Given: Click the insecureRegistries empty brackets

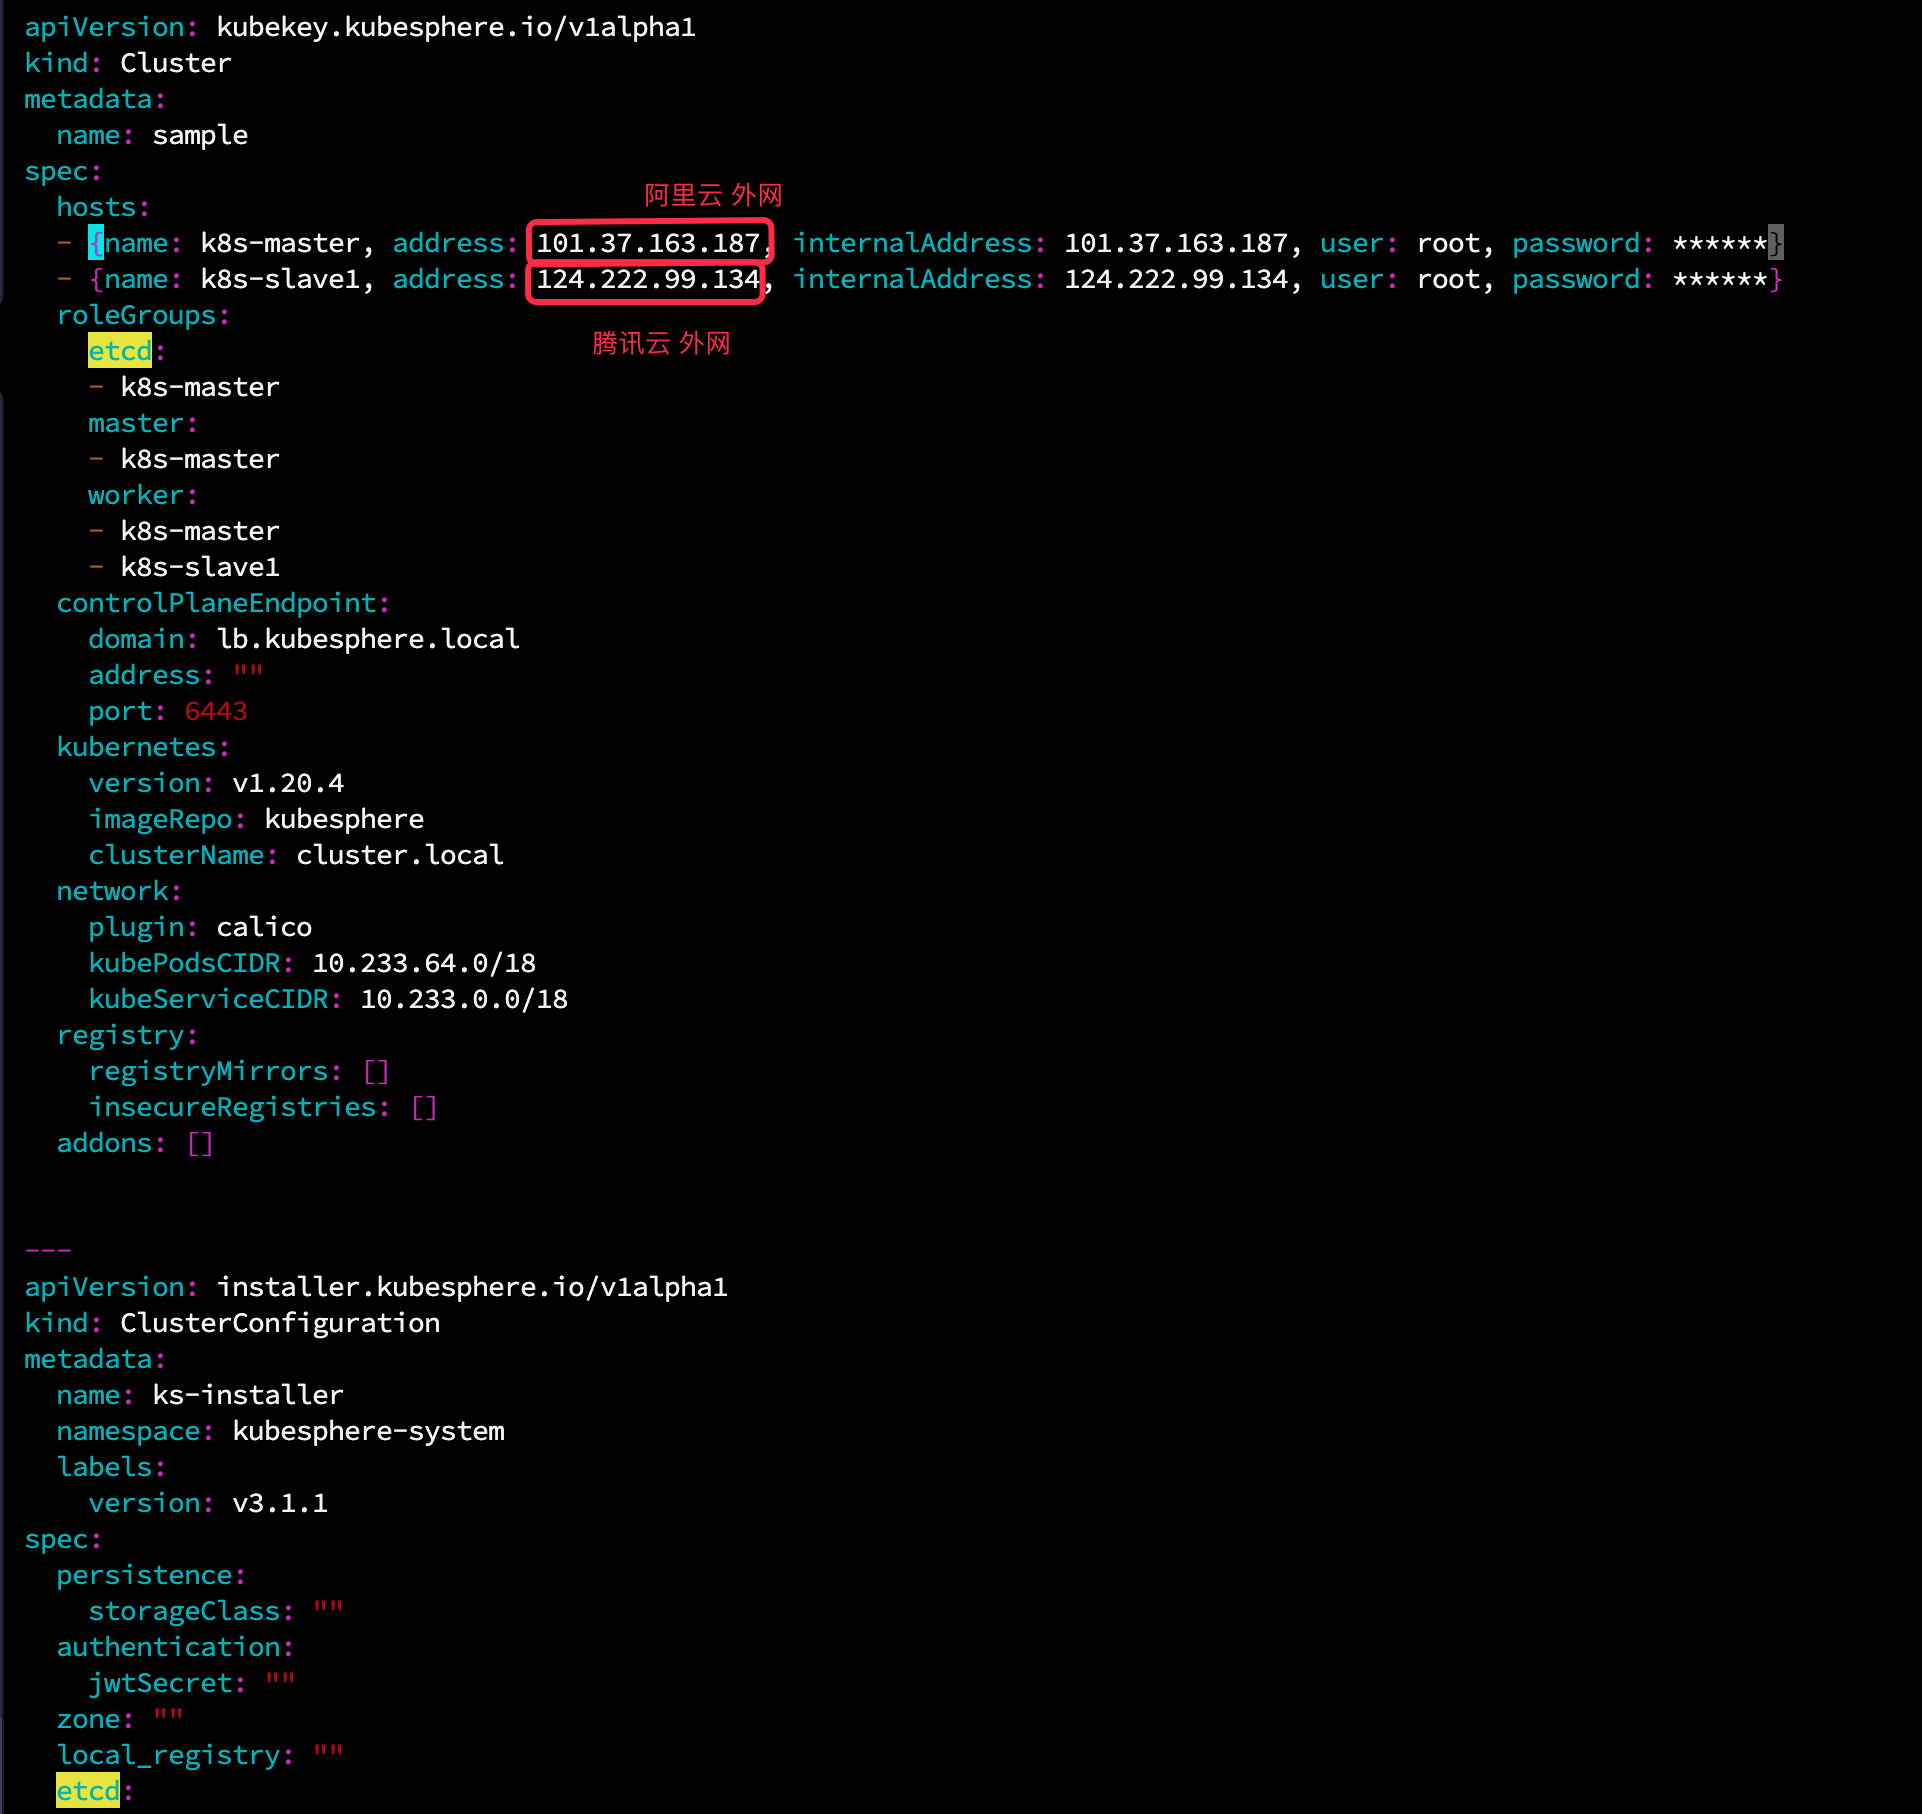Looking at the screenshot, I should coord(424,1107).
